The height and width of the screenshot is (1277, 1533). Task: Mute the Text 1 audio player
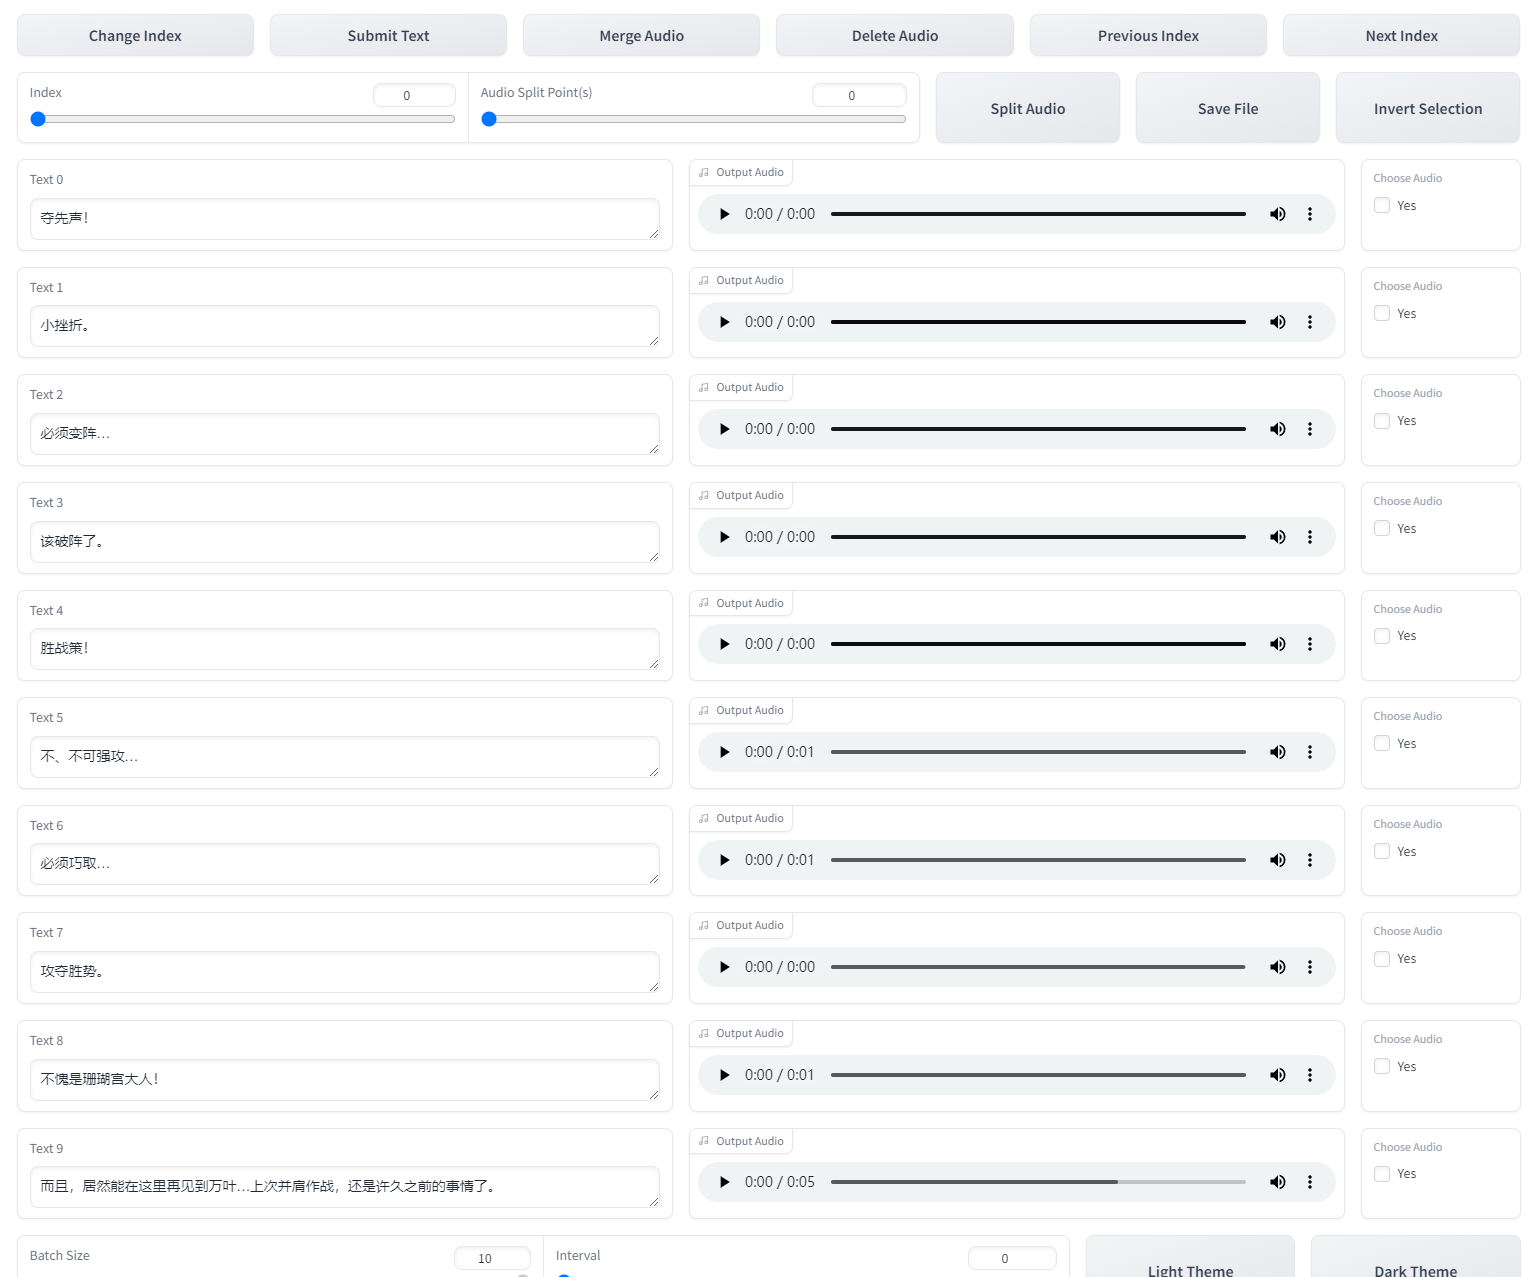point(1278,322)
